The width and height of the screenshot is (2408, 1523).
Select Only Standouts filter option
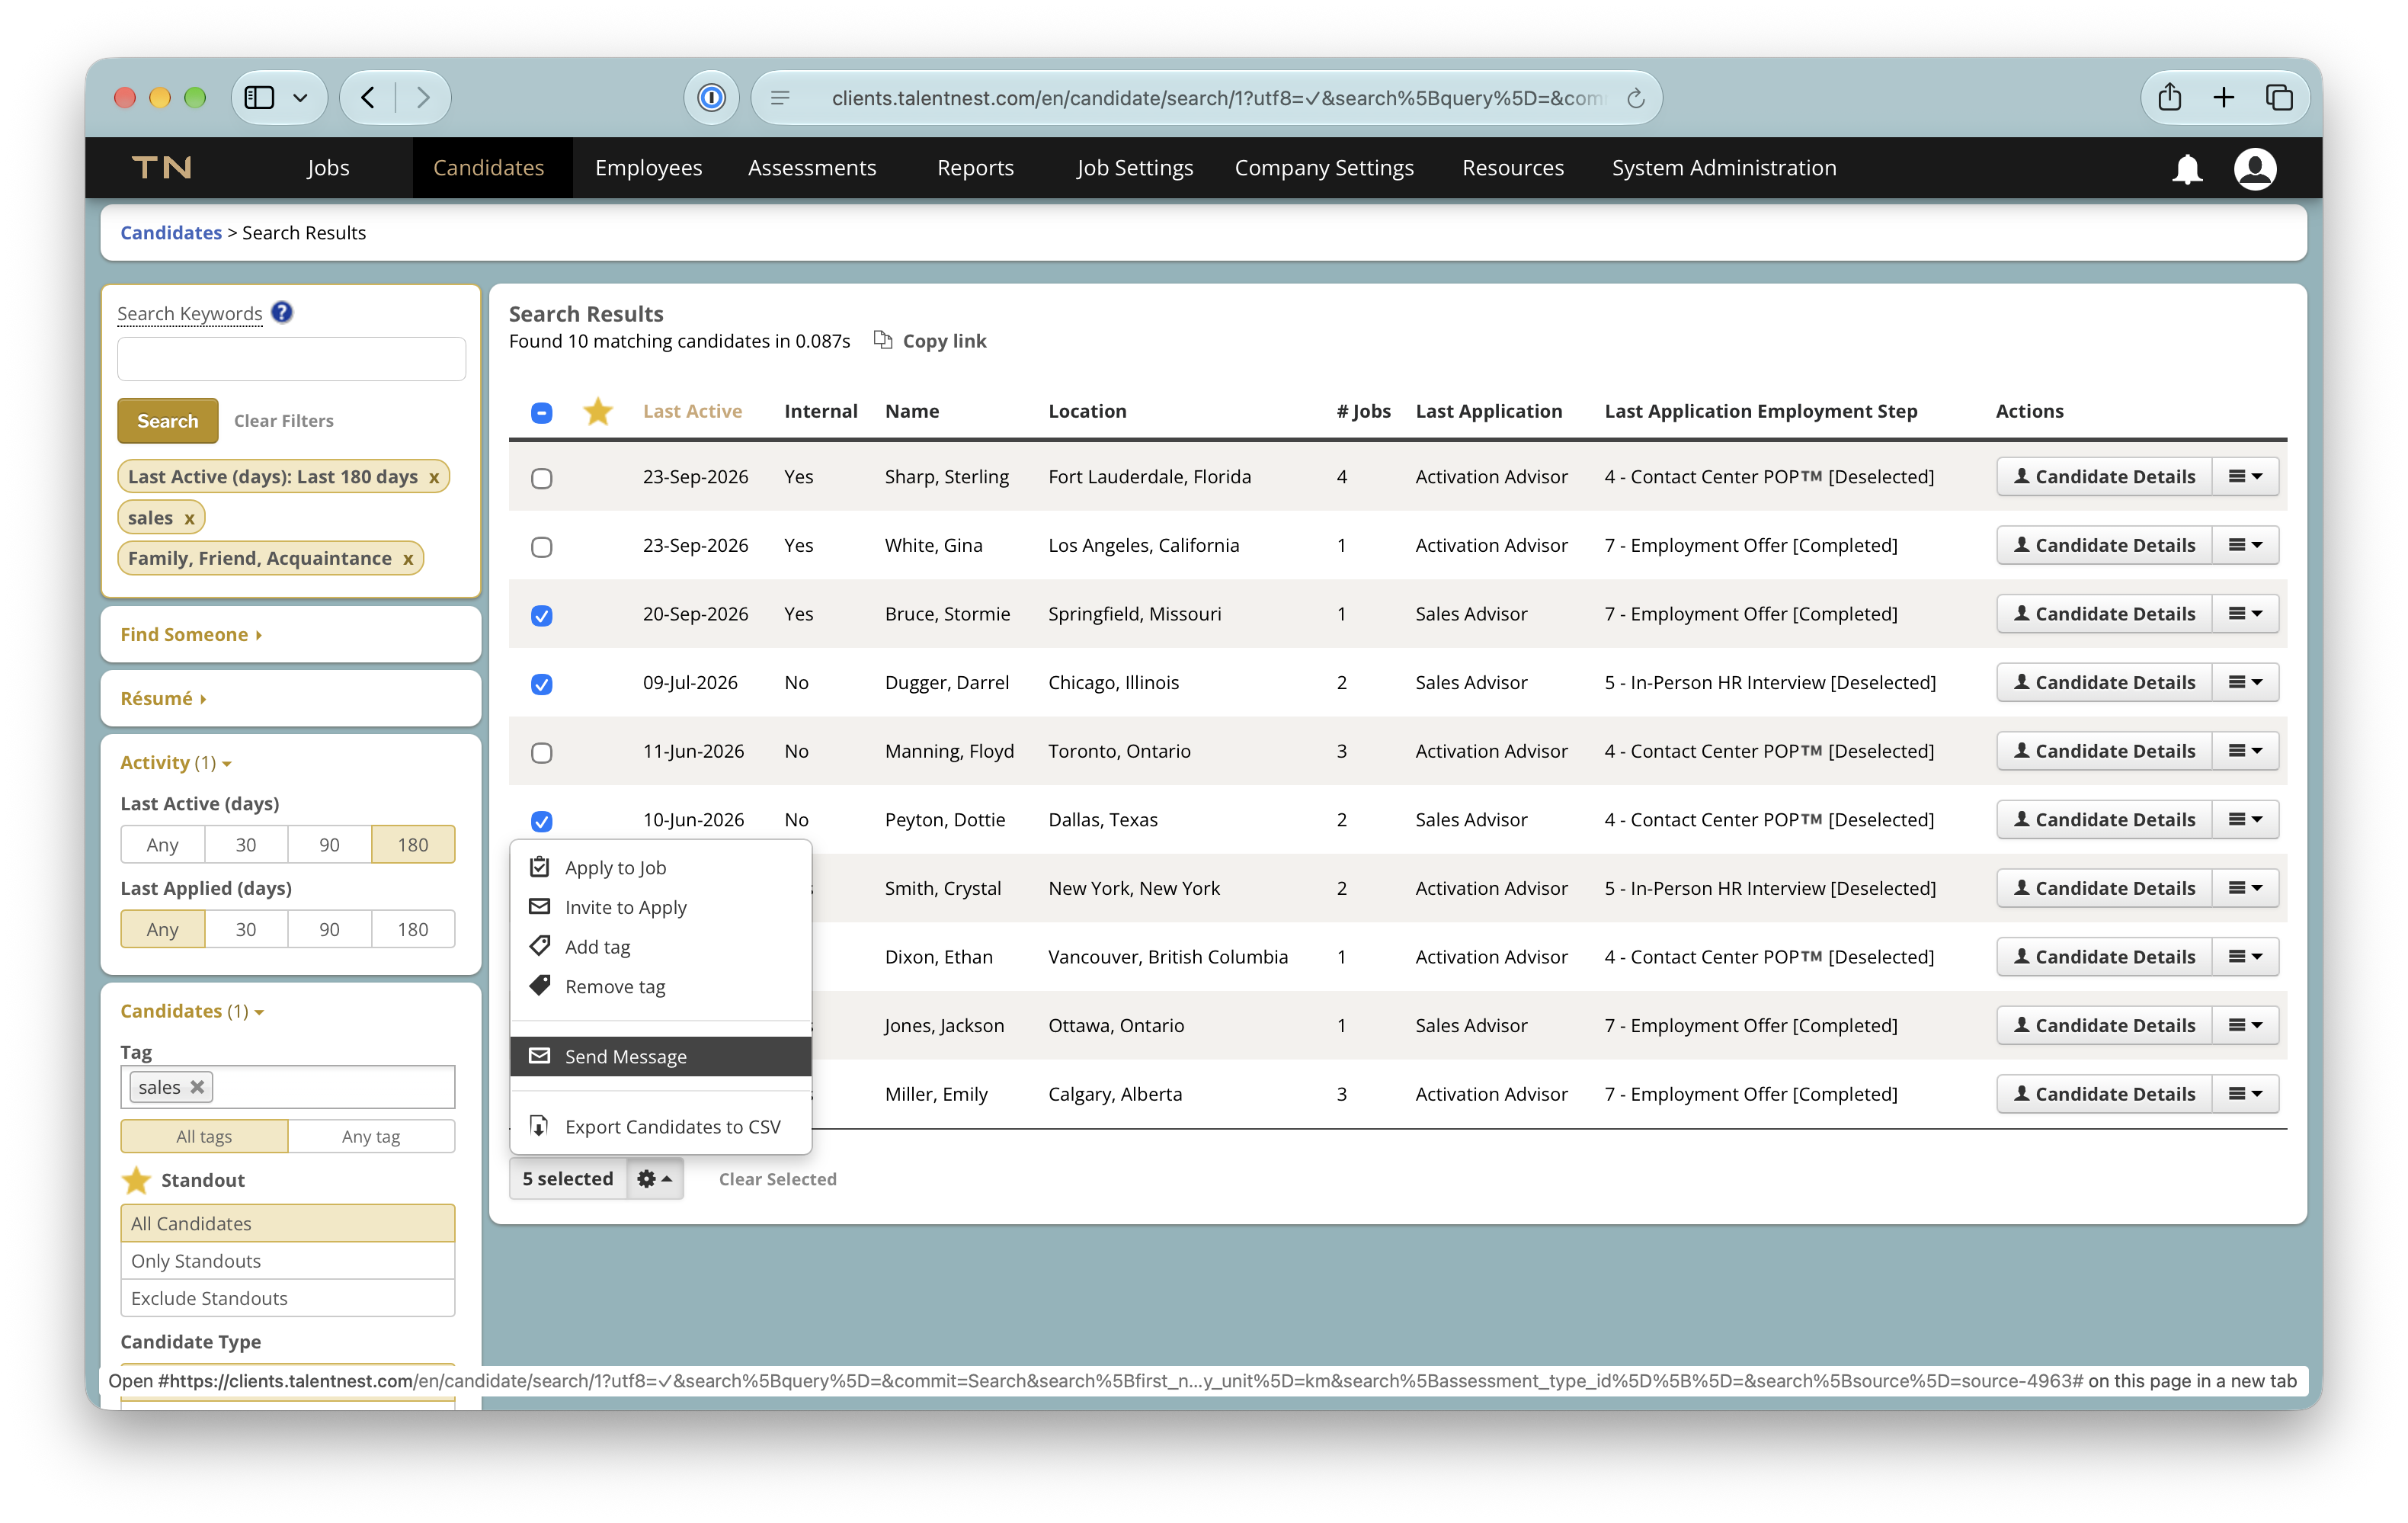pos(288,1260)
